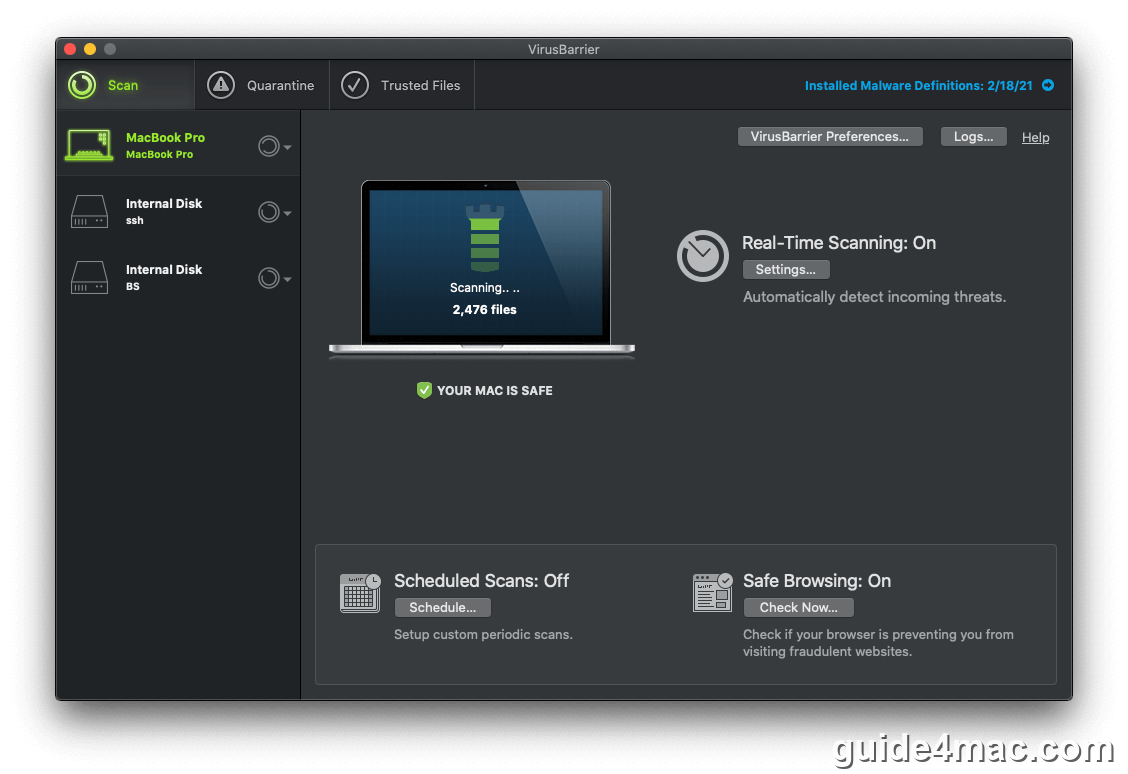The width and height of the screenshot is (1128, 774).
Task: Minimize the VirusBarrier window with yellow button
Action: (90, 49)
